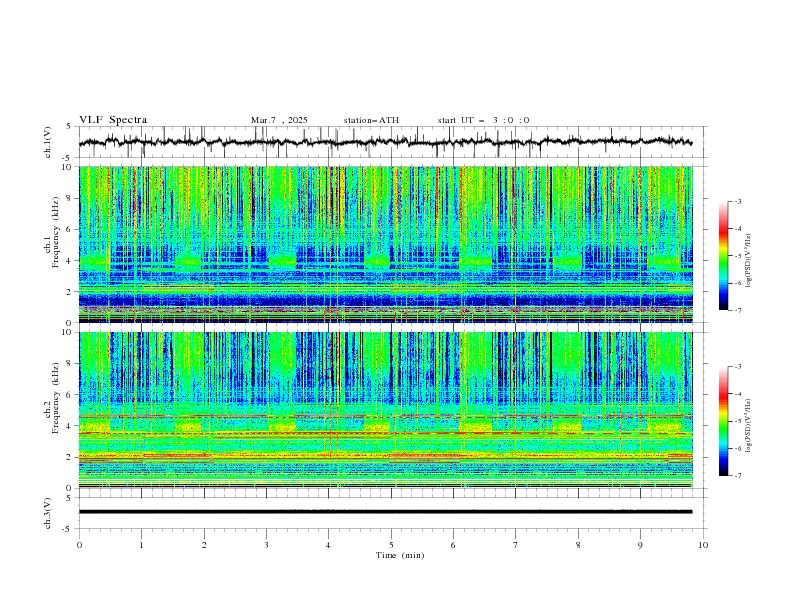Select the ch.1 "Frequency (kHz)" axis label
This screenshot has height=612, width=792.
[56, 231]
